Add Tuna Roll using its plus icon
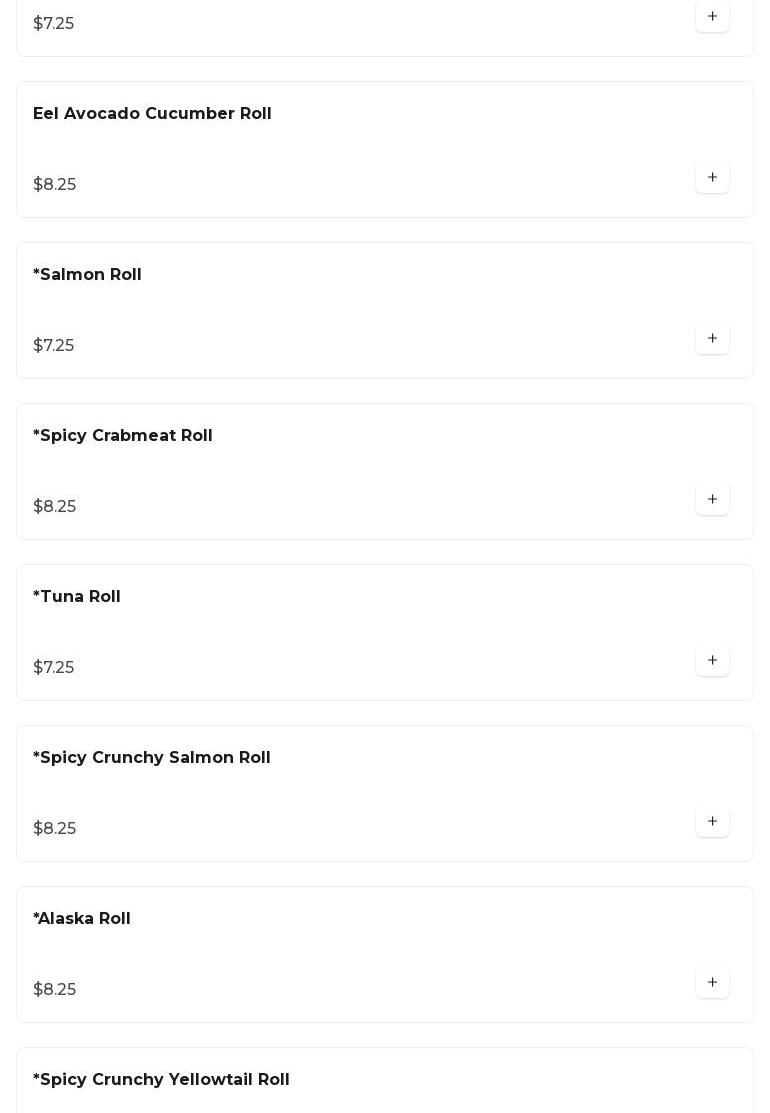770x1113 pixels. pos(712,661)
